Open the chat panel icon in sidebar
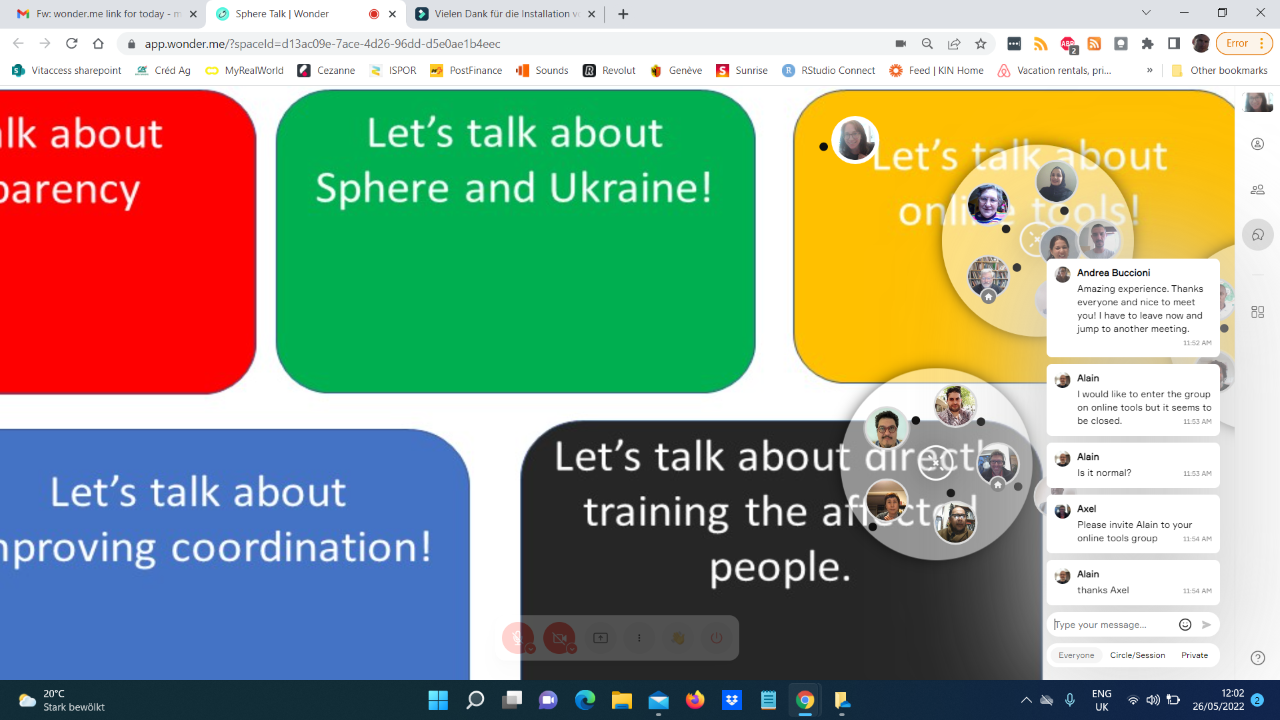This screenshot has width=1280, height=720. click(1257, 235)
